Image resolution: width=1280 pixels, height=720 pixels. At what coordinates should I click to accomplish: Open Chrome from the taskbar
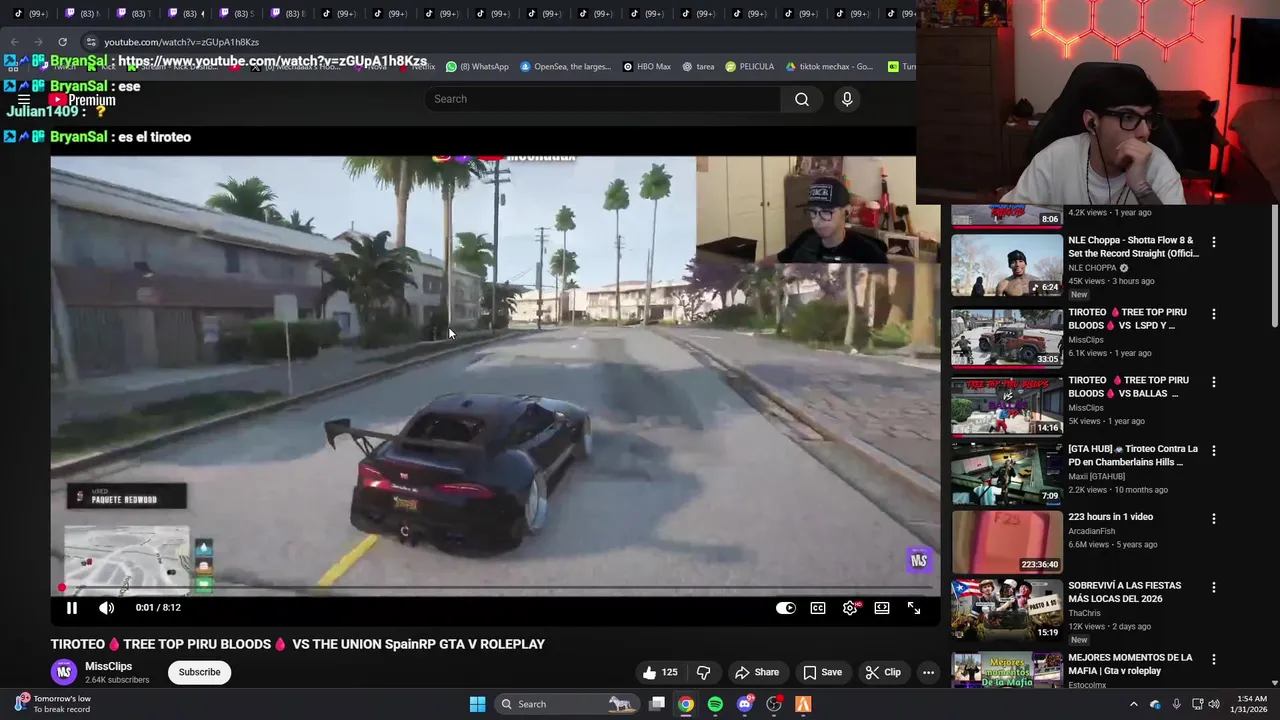686,704
